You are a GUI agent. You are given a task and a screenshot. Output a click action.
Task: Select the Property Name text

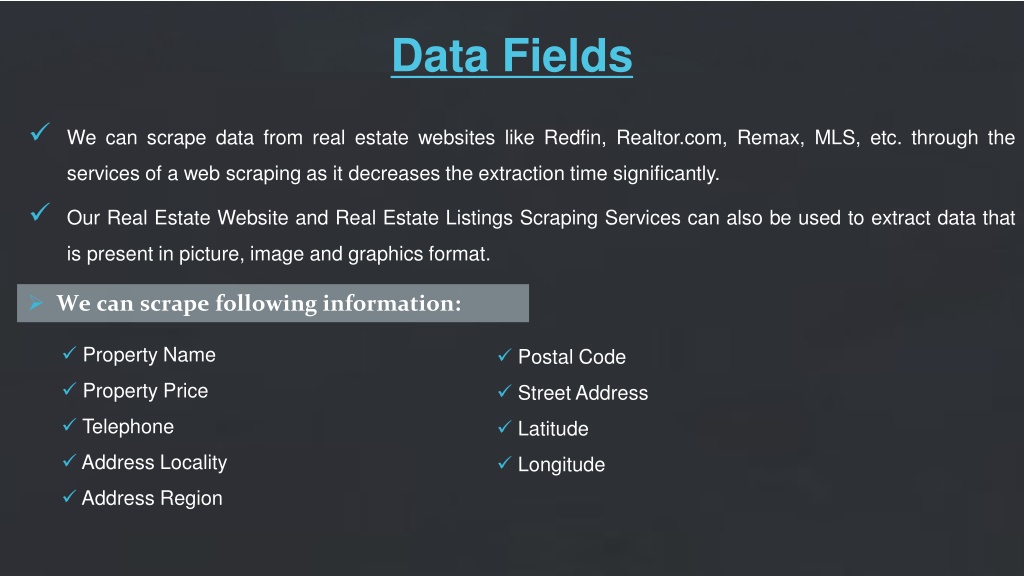pyautogui.click(x=149, y=355)
